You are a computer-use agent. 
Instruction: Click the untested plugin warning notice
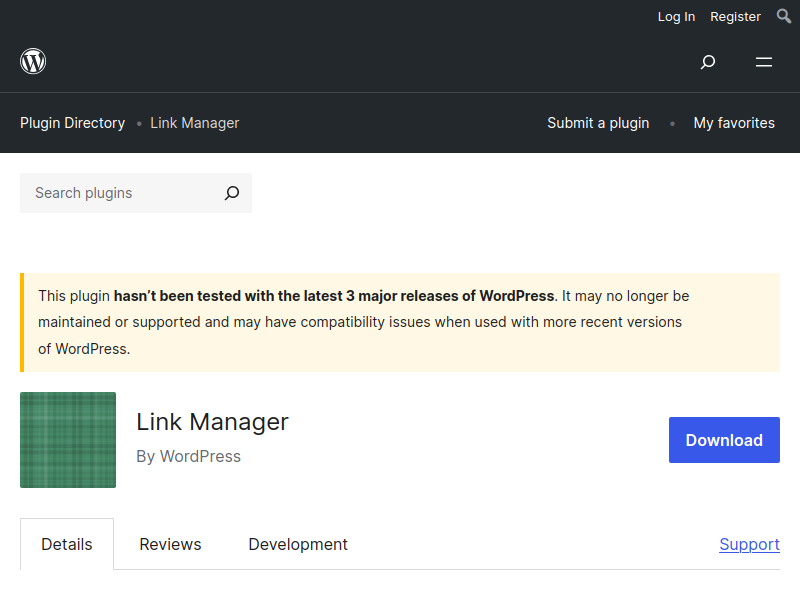pos(400,322)
